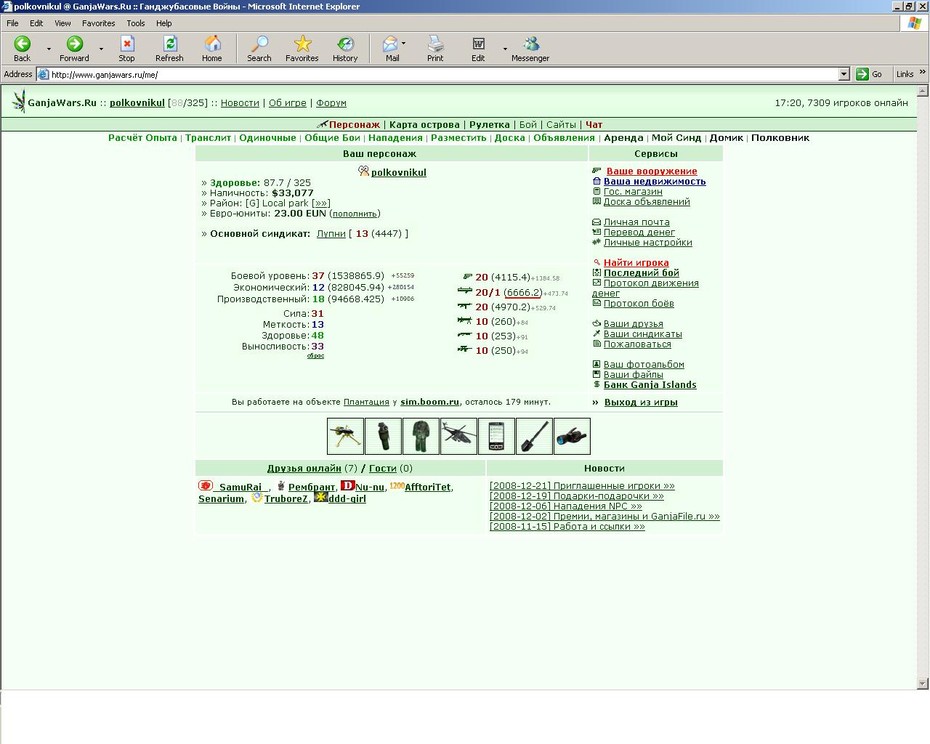The width and height of the screenshot is (930, 744).
Task: Open Банк Ganja Islands link
Action: [x=649, y=384]
